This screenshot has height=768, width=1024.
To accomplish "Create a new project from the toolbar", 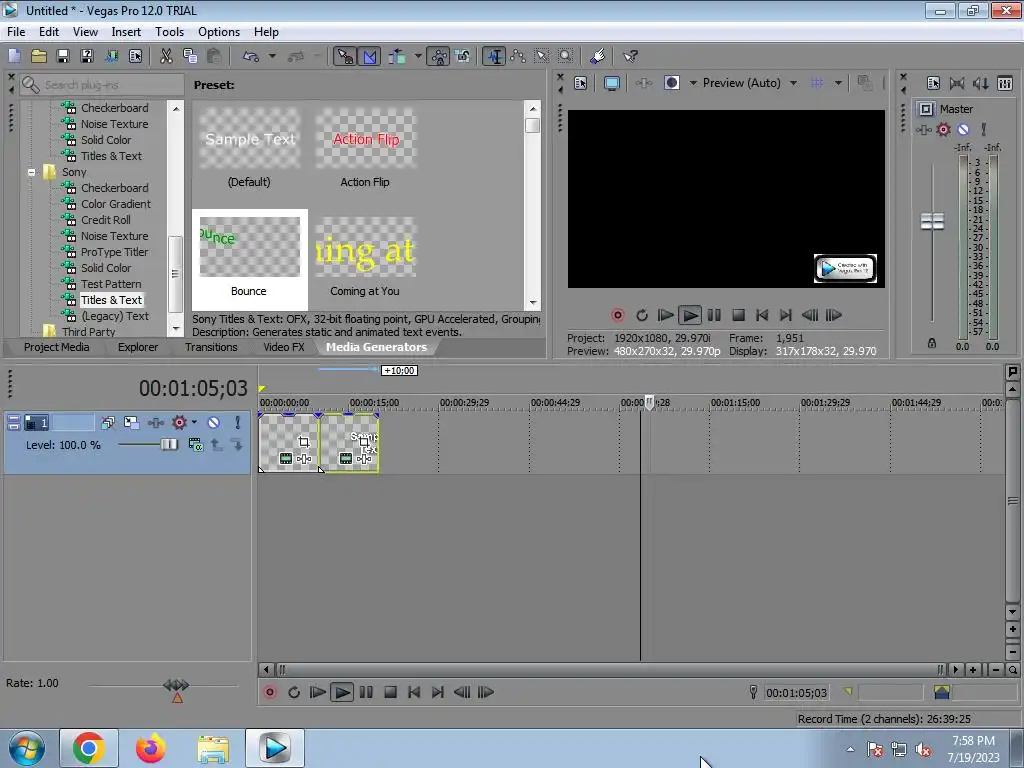I will (14, 56).
